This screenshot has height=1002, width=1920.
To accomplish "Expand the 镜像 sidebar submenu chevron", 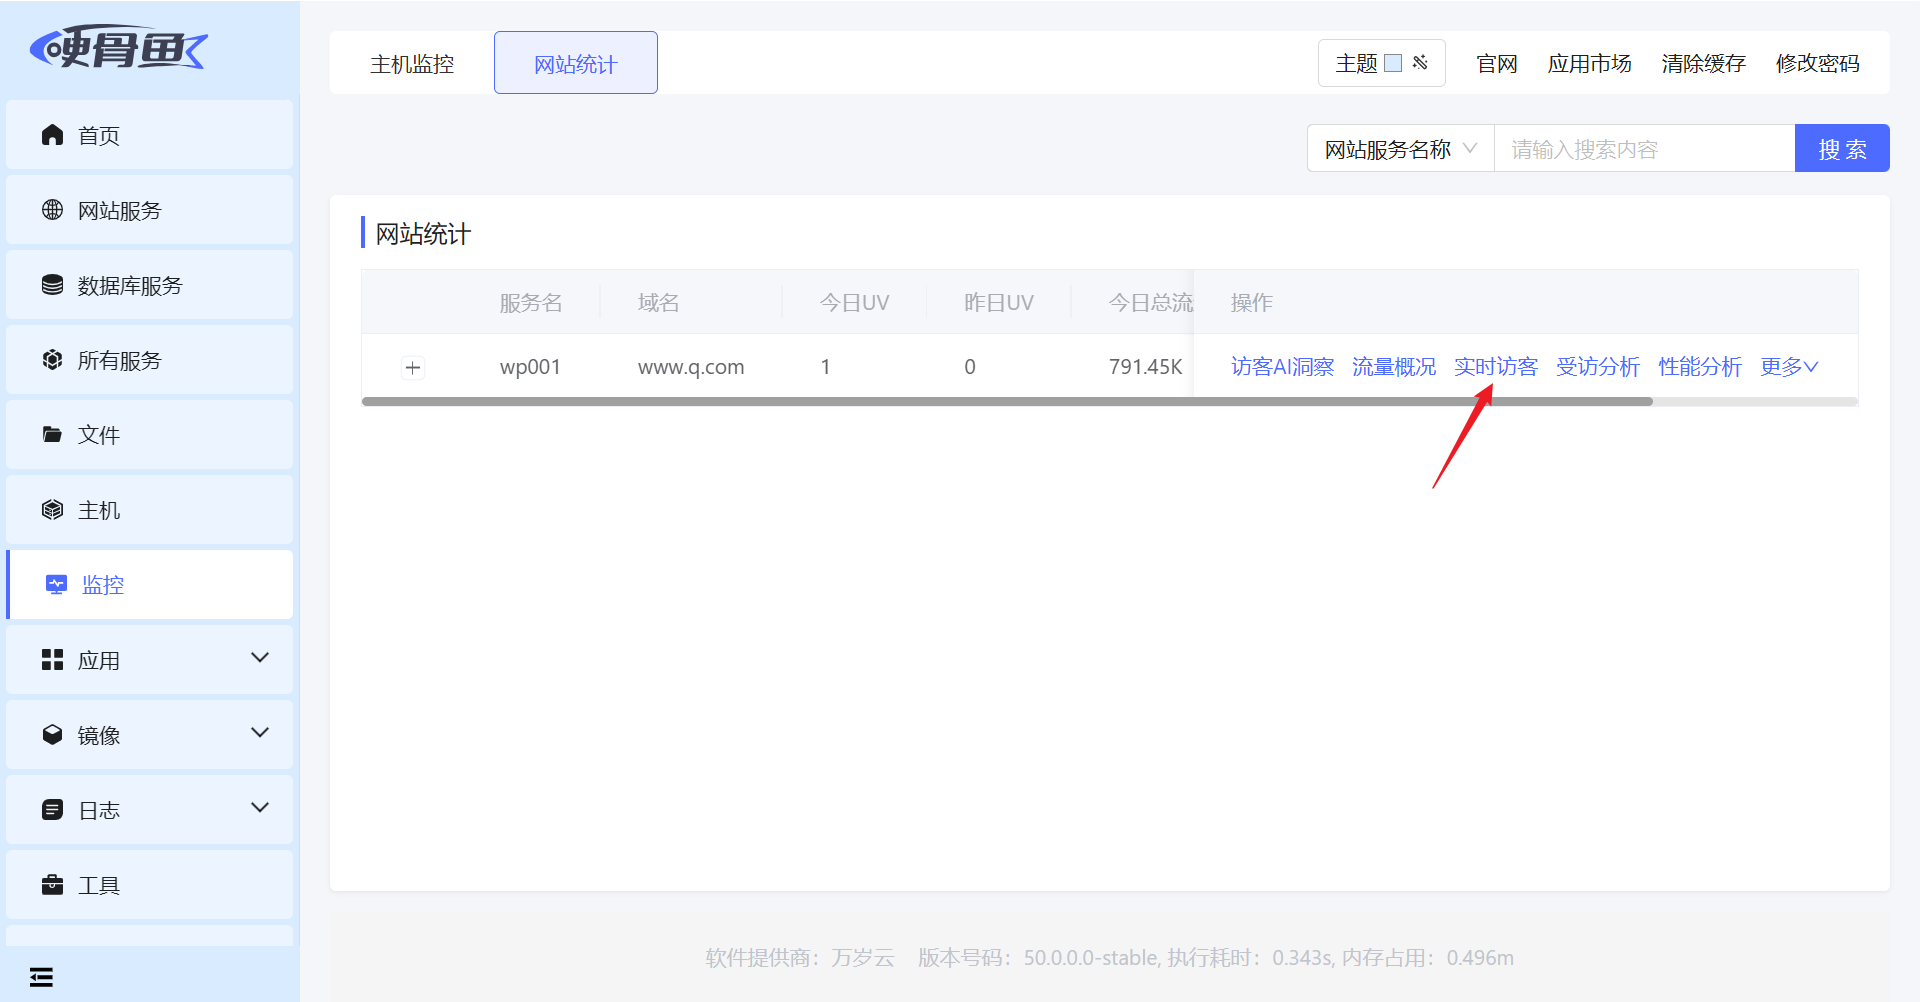I will [260, 733].
